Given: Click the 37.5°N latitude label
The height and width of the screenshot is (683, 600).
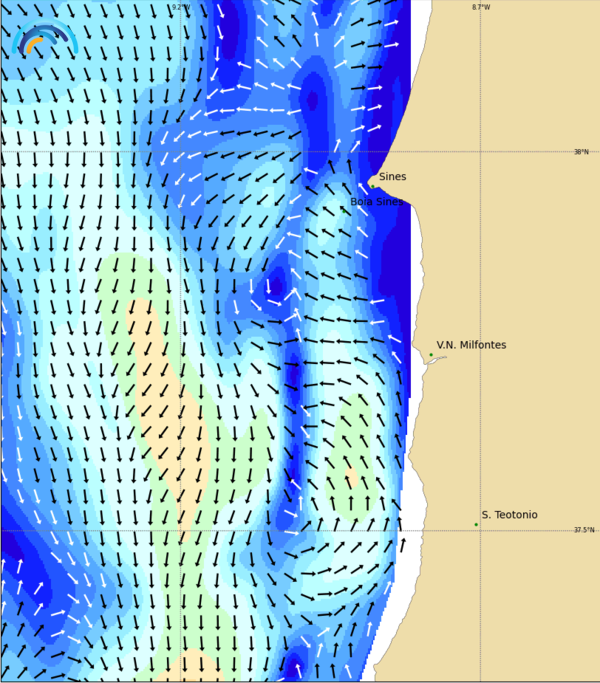Looking at the screenshot, I should coord(584,530).
